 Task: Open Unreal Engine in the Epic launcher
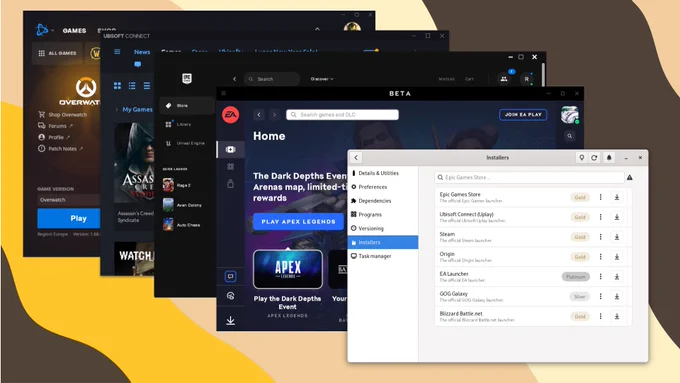point(186,143)
